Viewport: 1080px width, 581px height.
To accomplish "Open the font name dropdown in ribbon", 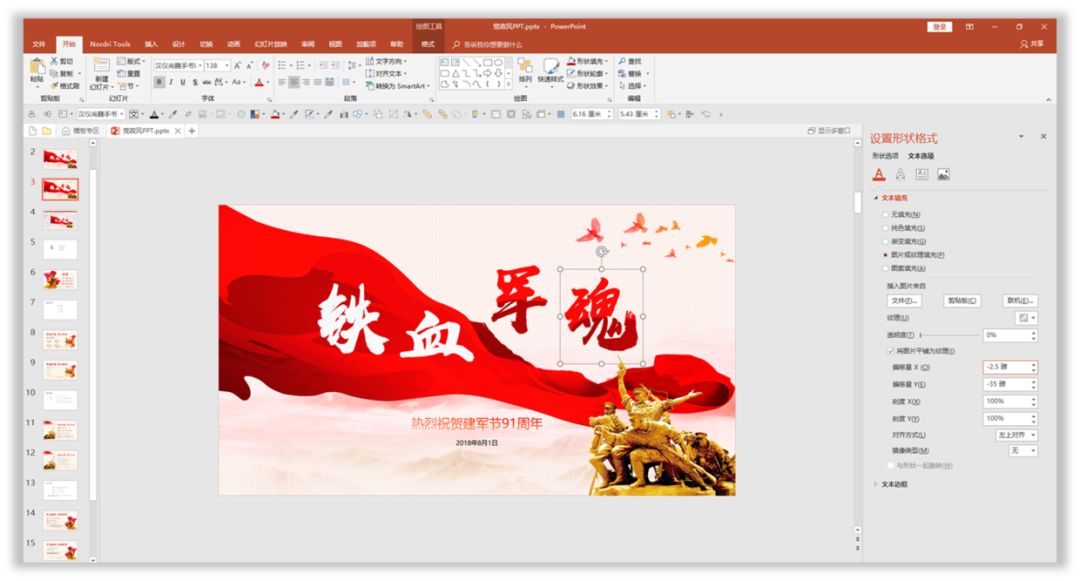I will [200, 65].
